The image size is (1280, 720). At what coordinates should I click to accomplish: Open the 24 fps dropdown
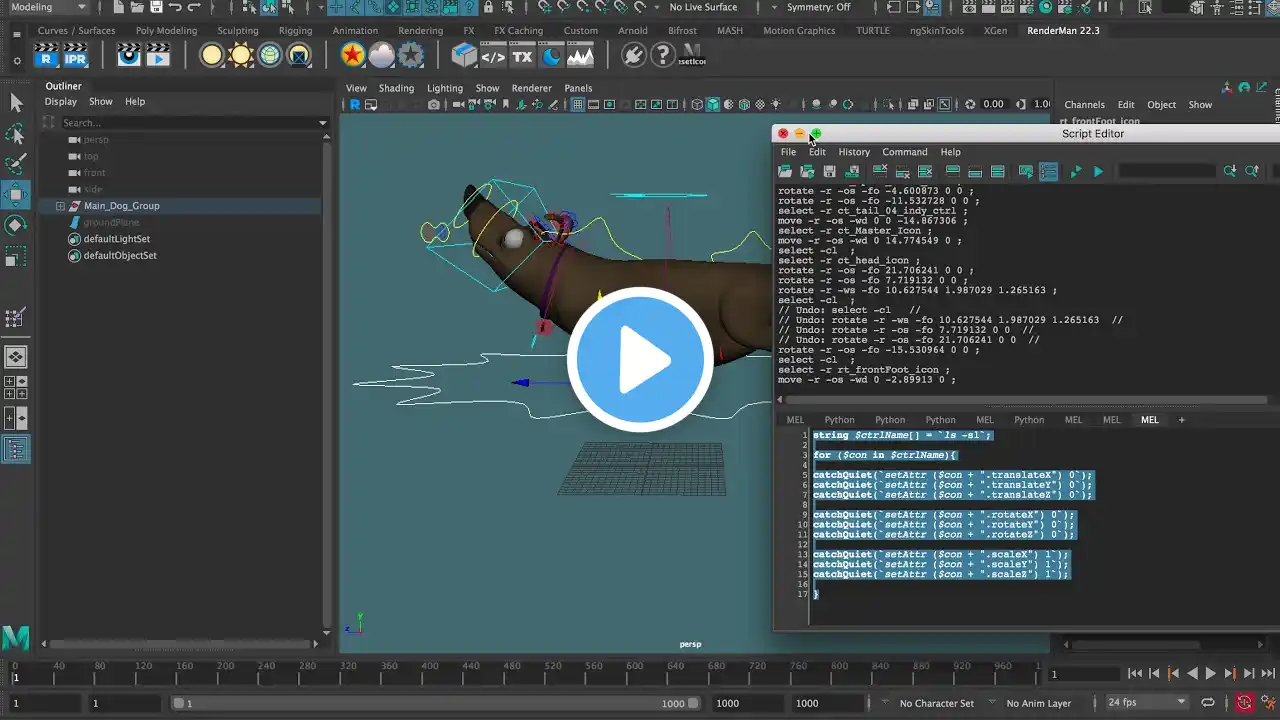(1147, 702)
